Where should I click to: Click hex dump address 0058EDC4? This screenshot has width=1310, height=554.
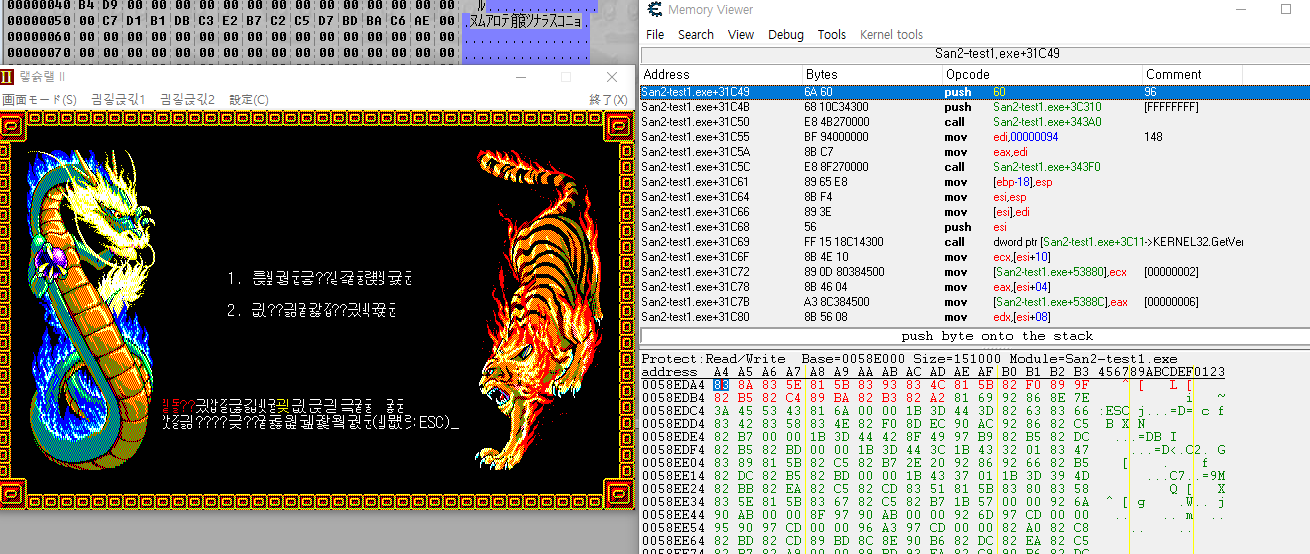pyautogui.click(x=673, y=410)
